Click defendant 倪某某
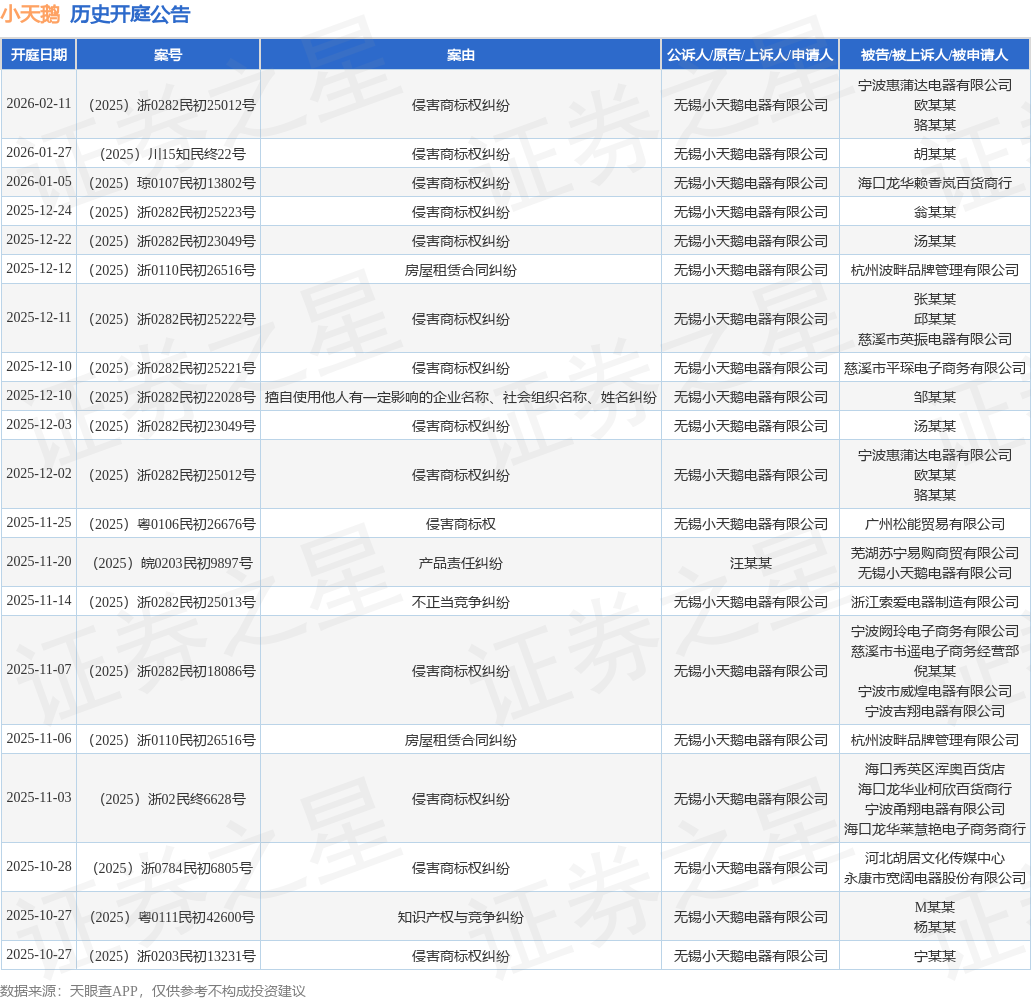The image size is (1031, 1000). [x=934, y=671]
